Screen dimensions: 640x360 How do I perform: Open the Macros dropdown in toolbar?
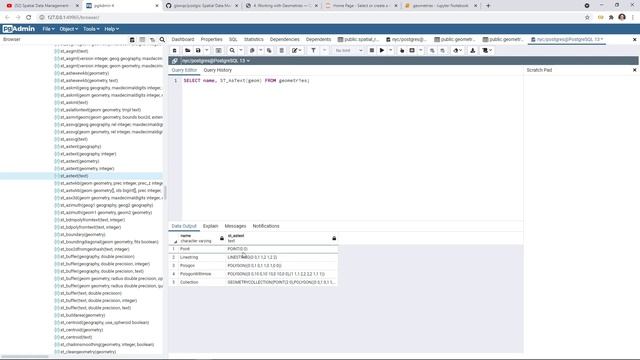tap(487, 51)
